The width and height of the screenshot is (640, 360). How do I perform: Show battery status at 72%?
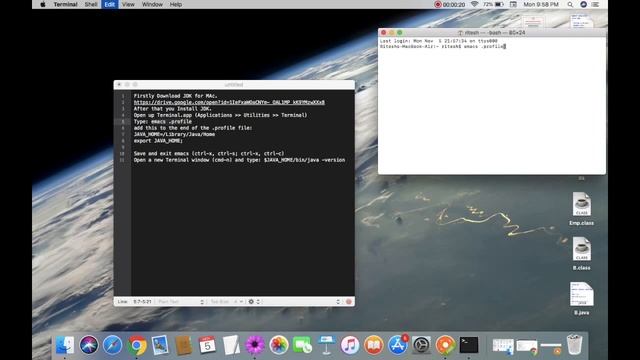(493, 4)
